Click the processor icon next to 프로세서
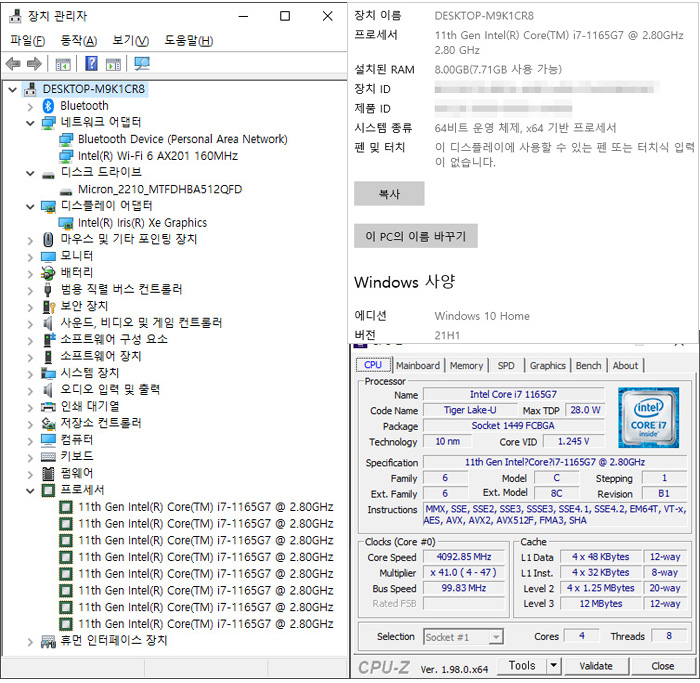Viewport: 700px width, 683px height. click(48, 490)
